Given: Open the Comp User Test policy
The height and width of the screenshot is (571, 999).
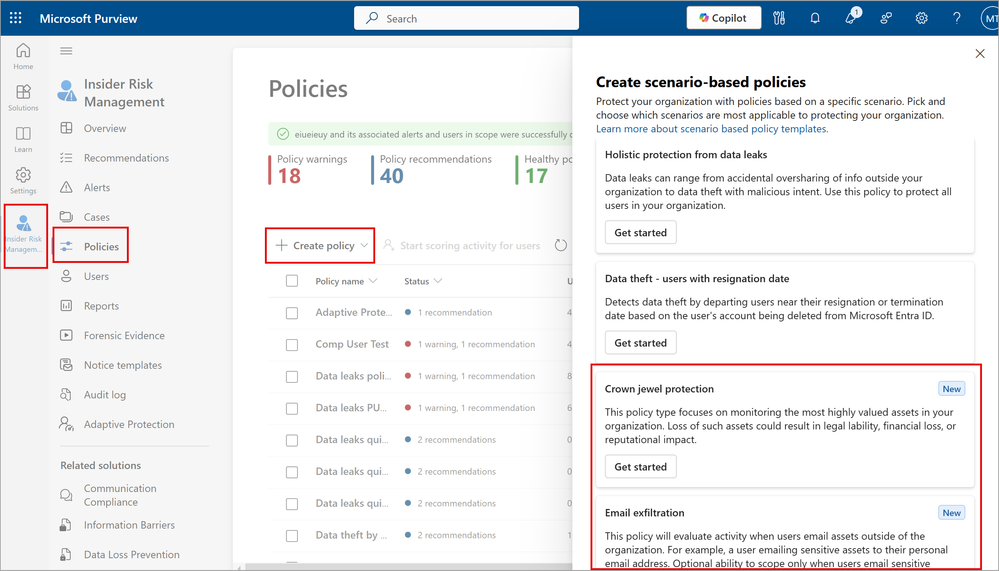Looking at the screenshot, I should click(x=352, y=344).
